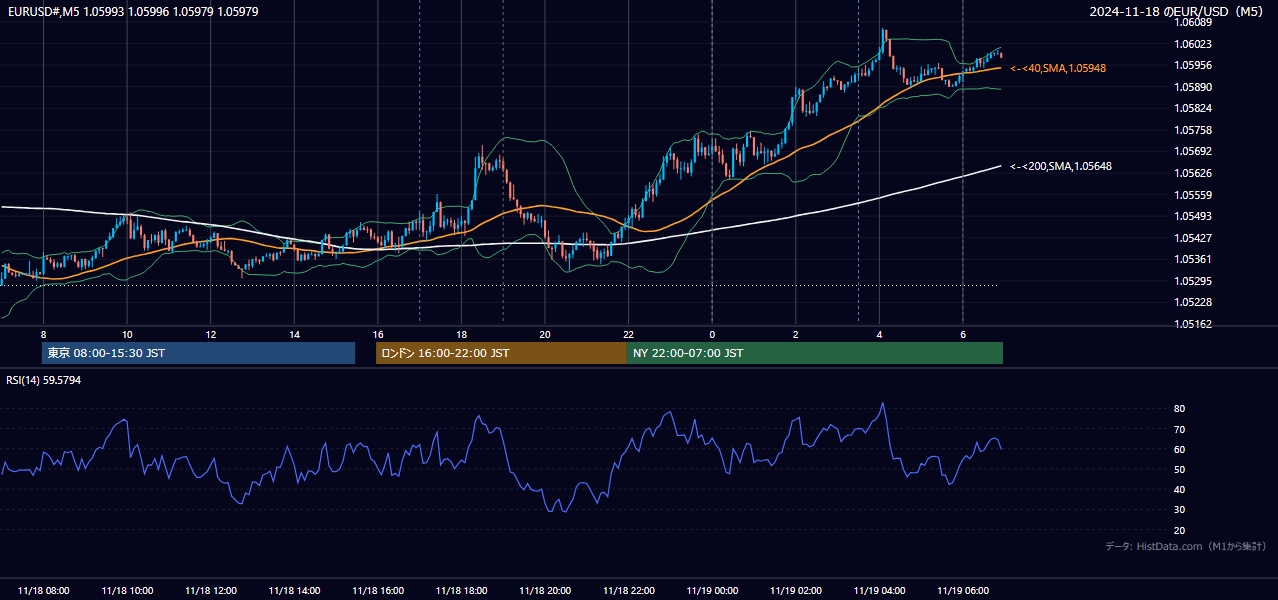This screenshot has height=600, width=1278.
Task: Click the RSI axis level 60
Action: (x=1179, y=449)
